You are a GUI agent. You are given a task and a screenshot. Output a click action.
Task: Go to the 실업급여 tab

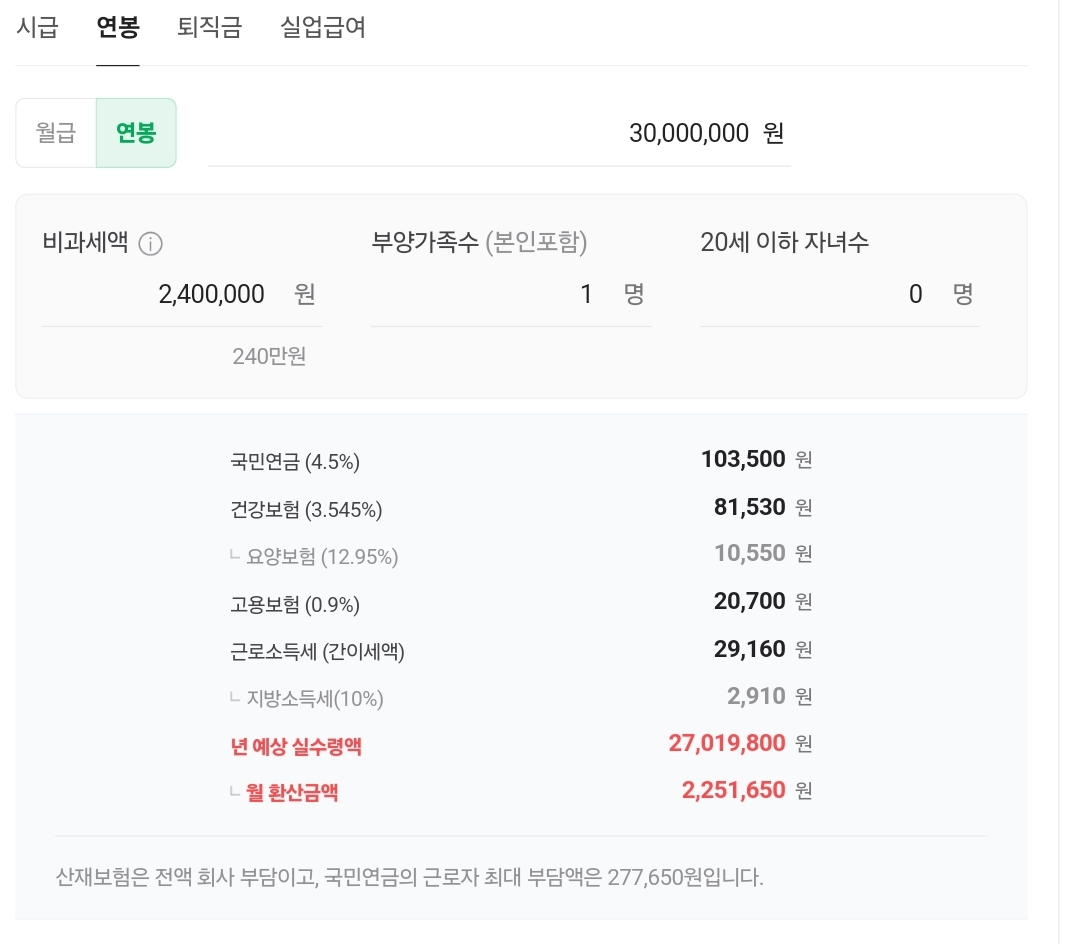(322, 27)
